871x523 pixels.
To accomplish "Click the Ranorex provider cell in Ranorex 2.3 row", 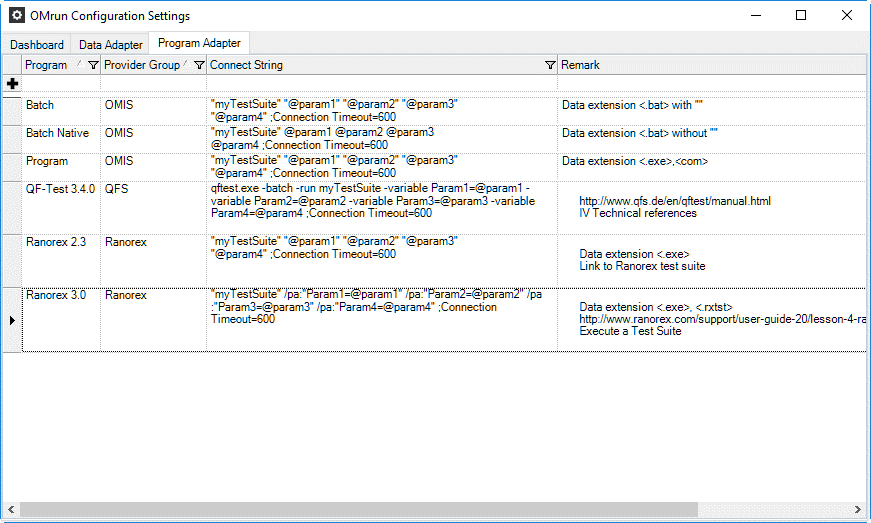I will pyautogui.click(x=153, y=260).
